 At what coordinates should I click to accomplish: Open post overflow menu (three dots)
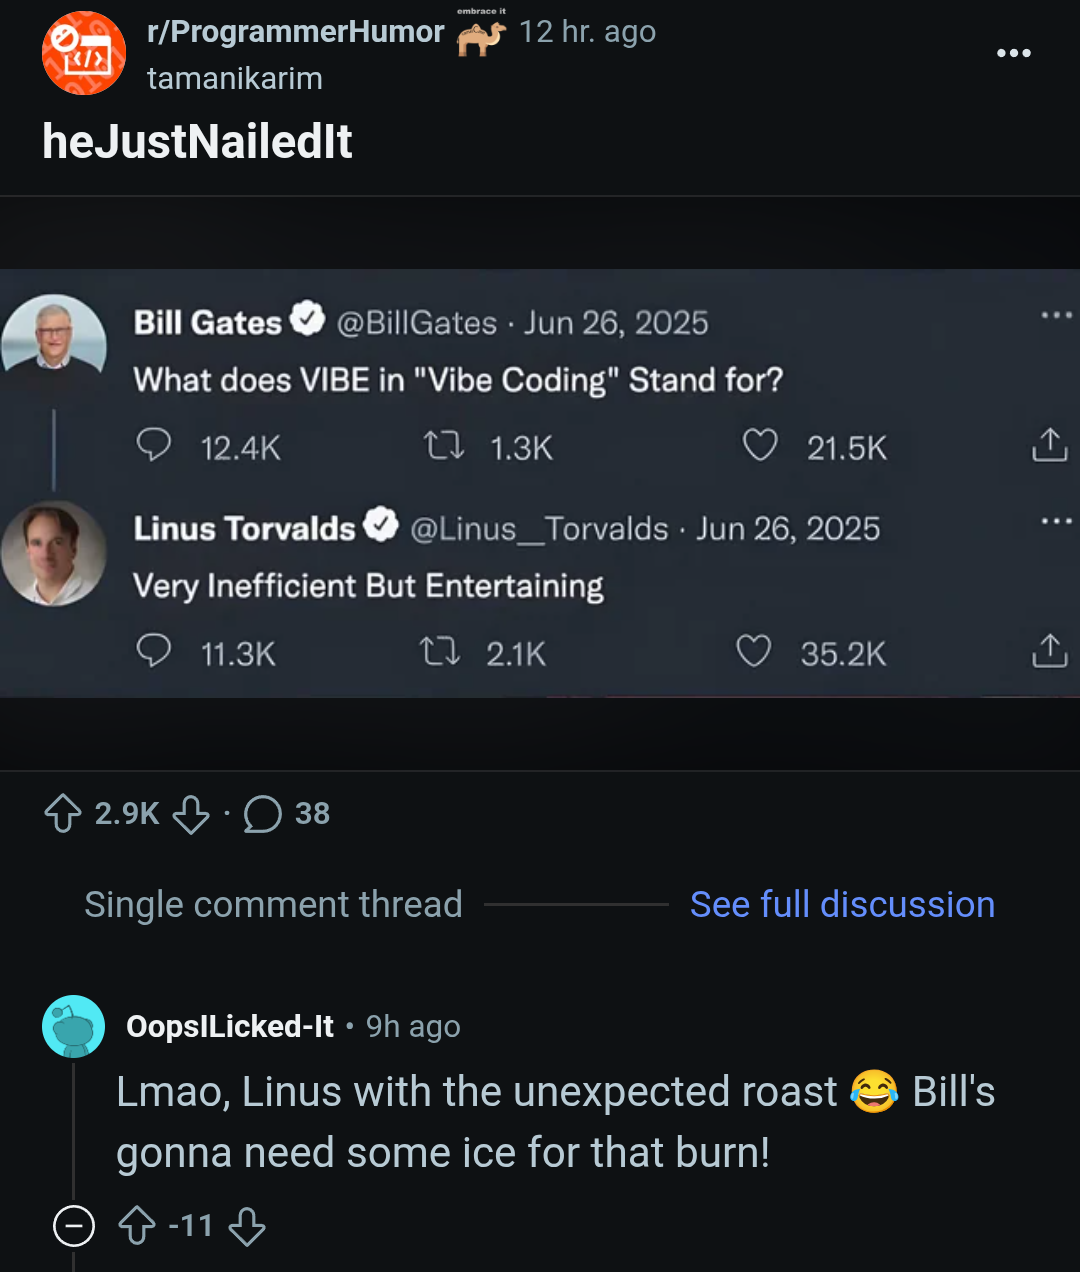(x=1013, y=53)
